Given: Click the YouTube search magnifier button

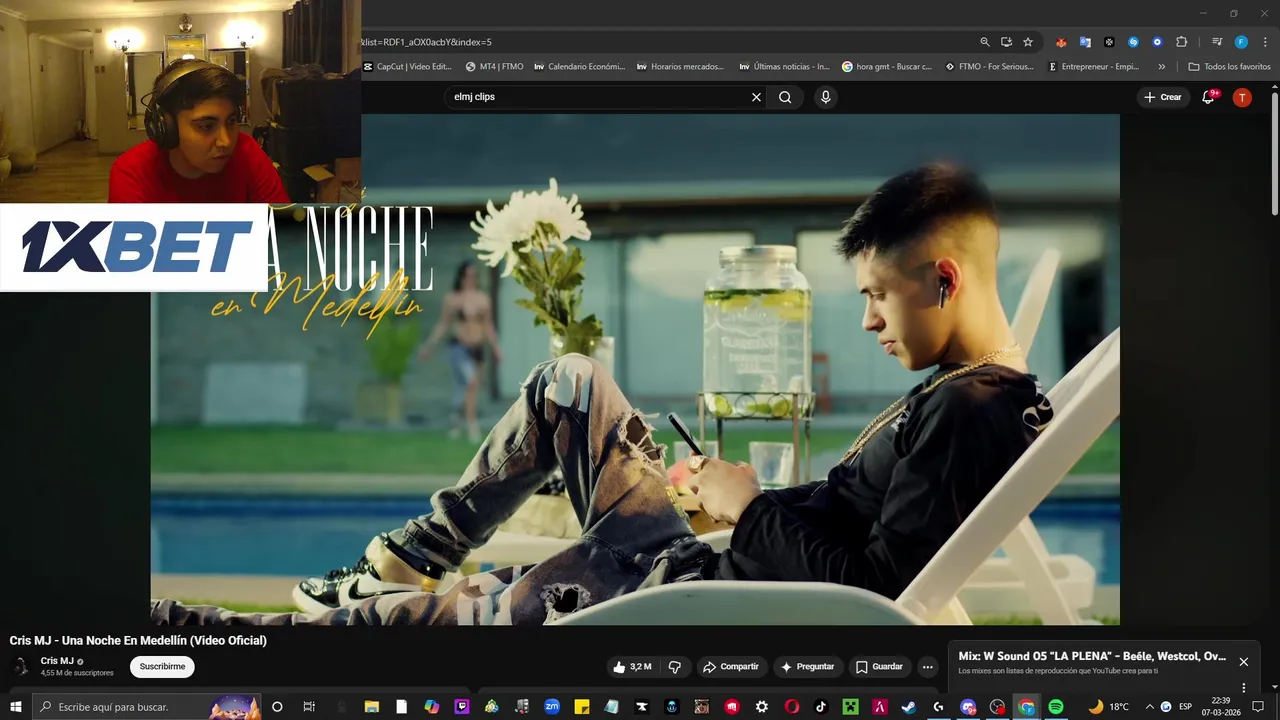Looking at the screenshot, I should pyautogui.click(x=785, y=97).
